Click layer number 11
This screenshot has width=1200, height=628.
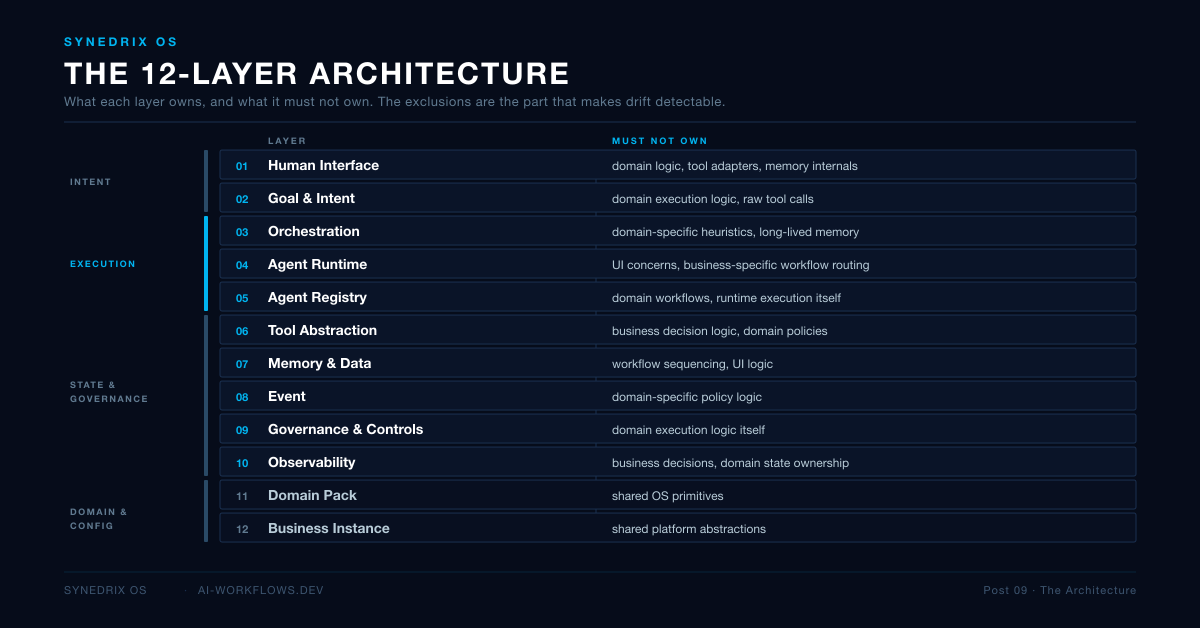(x=242, y=496)
